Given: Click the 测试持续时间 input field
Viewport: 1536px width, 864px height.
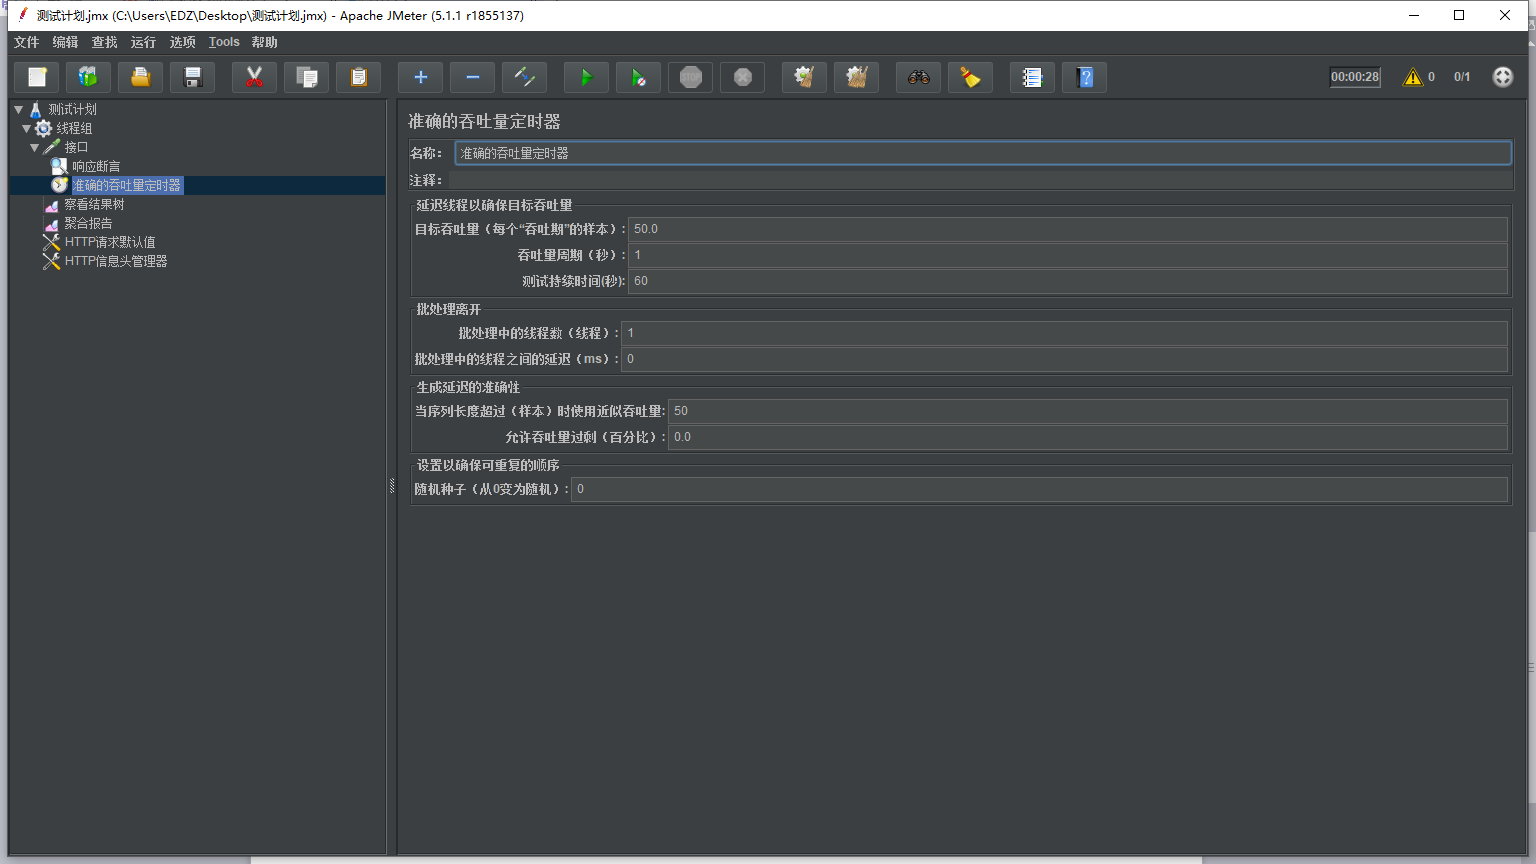Looking at the screenshot, I should tap(1066, 281).
